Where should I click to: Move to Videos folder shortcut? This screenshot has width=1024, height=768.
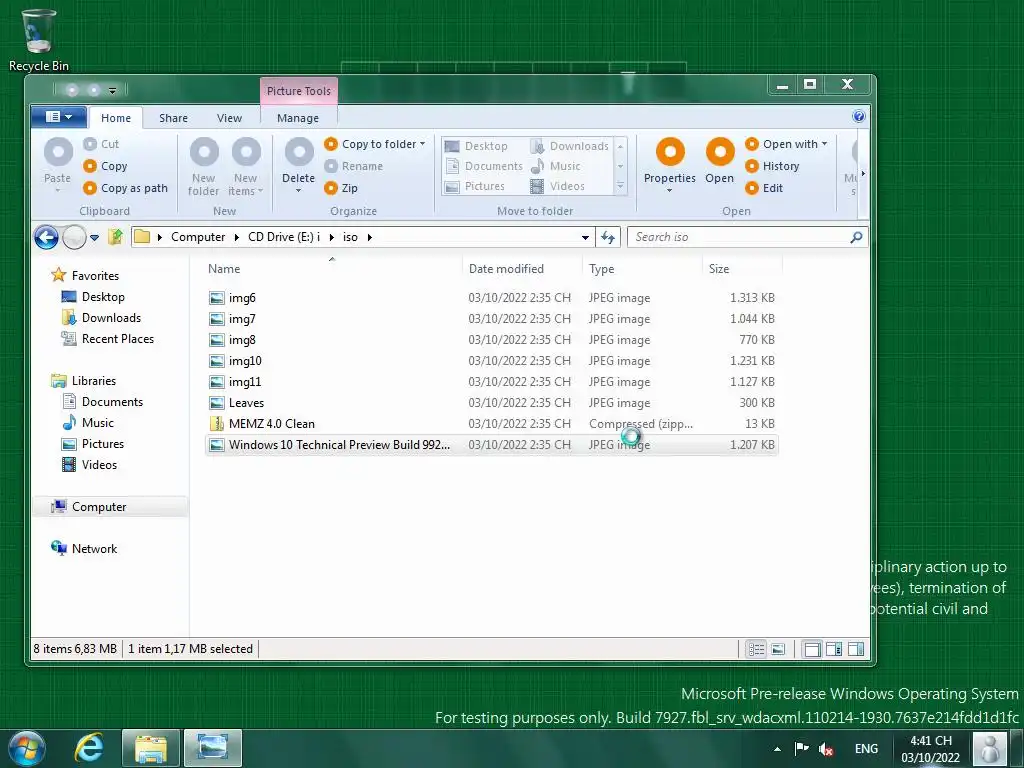tap(557, 186)
